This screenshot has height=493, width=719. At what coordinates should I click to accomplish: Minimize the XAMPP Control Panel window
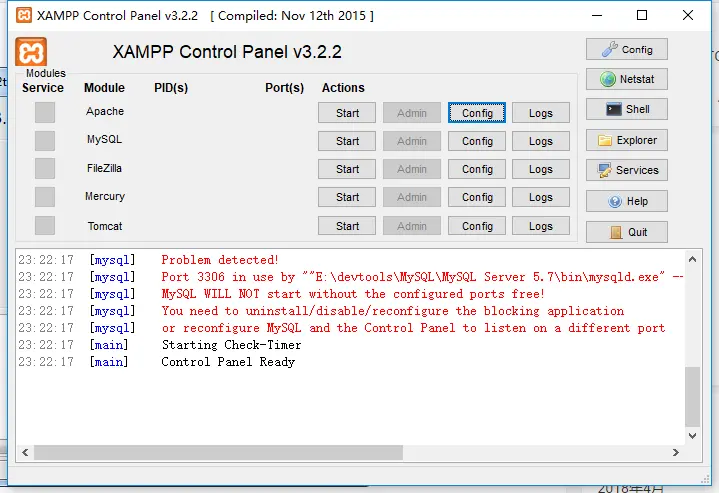(x=597, y=15)
